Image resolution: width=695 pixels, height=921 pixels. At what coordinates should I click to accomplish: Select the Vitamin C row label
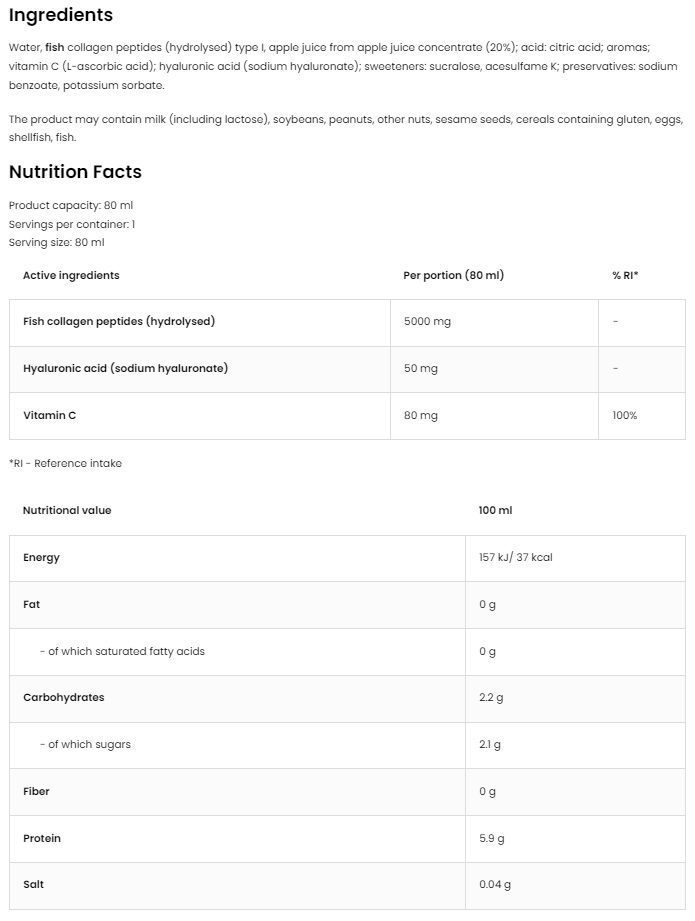coord(50,415)
